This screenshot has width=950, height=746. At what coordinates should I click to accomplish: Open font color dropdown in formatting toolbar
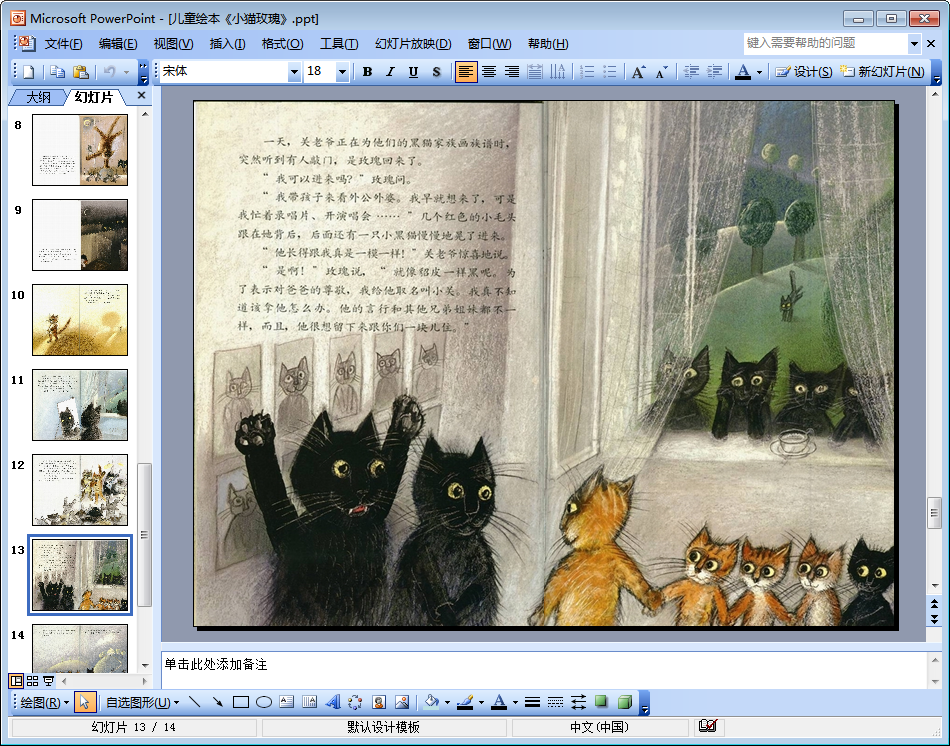click(759, 73)
